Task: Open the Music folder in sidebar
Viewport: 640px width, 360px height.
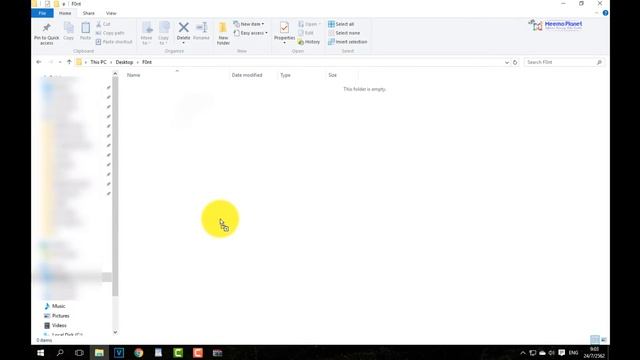Action: (55, 306)
